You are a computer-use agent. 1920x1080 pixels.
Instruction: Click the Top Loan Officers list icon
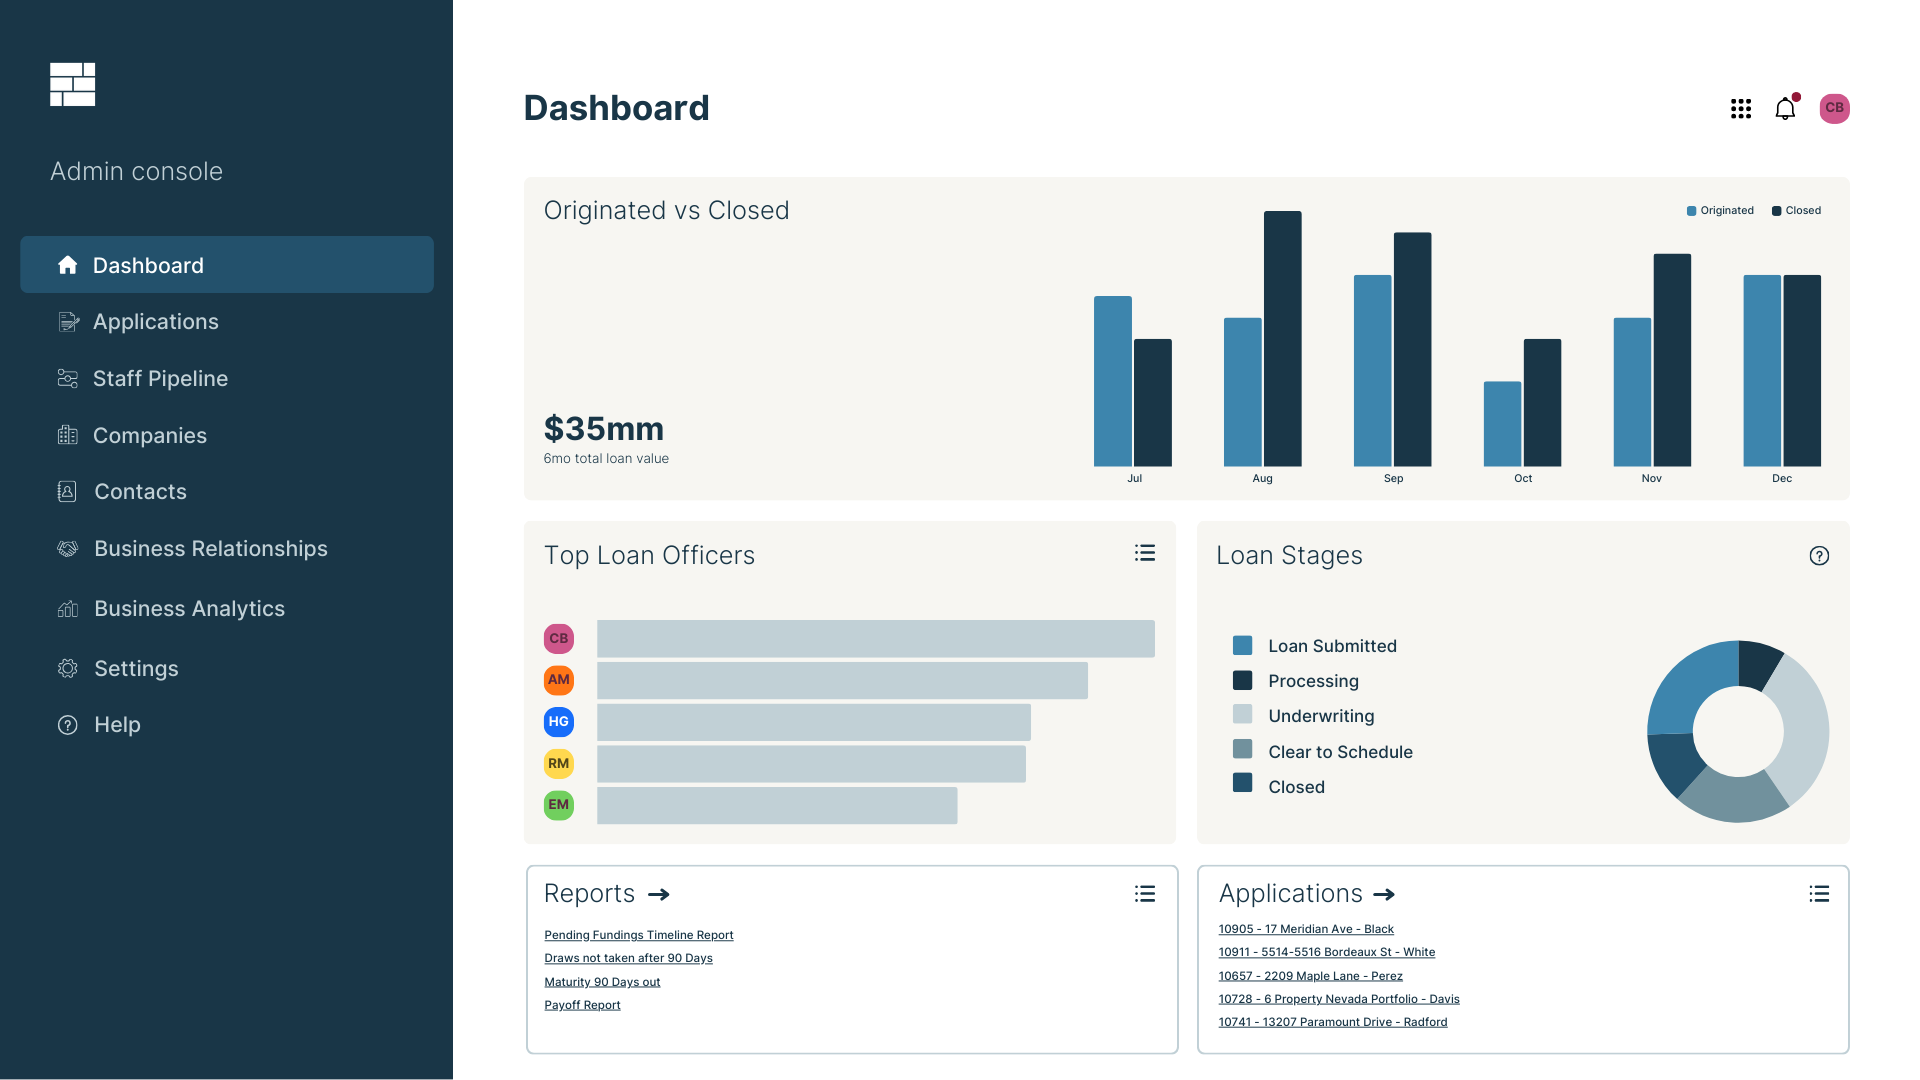(x=1145, y=553)
